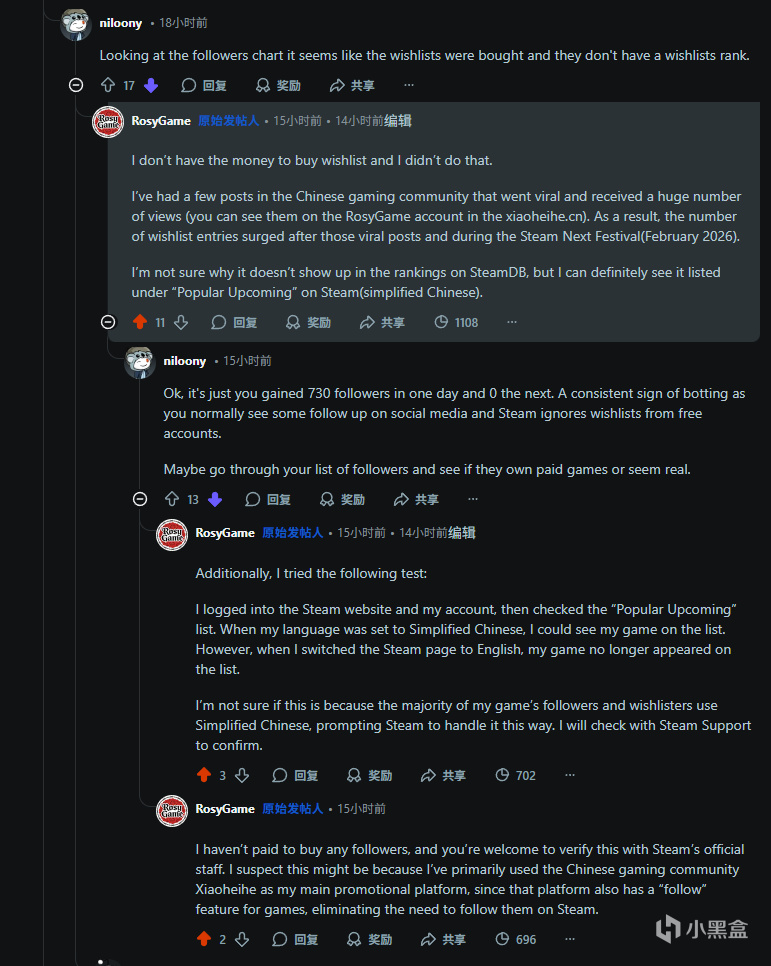Viewport: 771px width, 966px height.
Task: Reply to niloony's top comment
Action: click(204, 86)
